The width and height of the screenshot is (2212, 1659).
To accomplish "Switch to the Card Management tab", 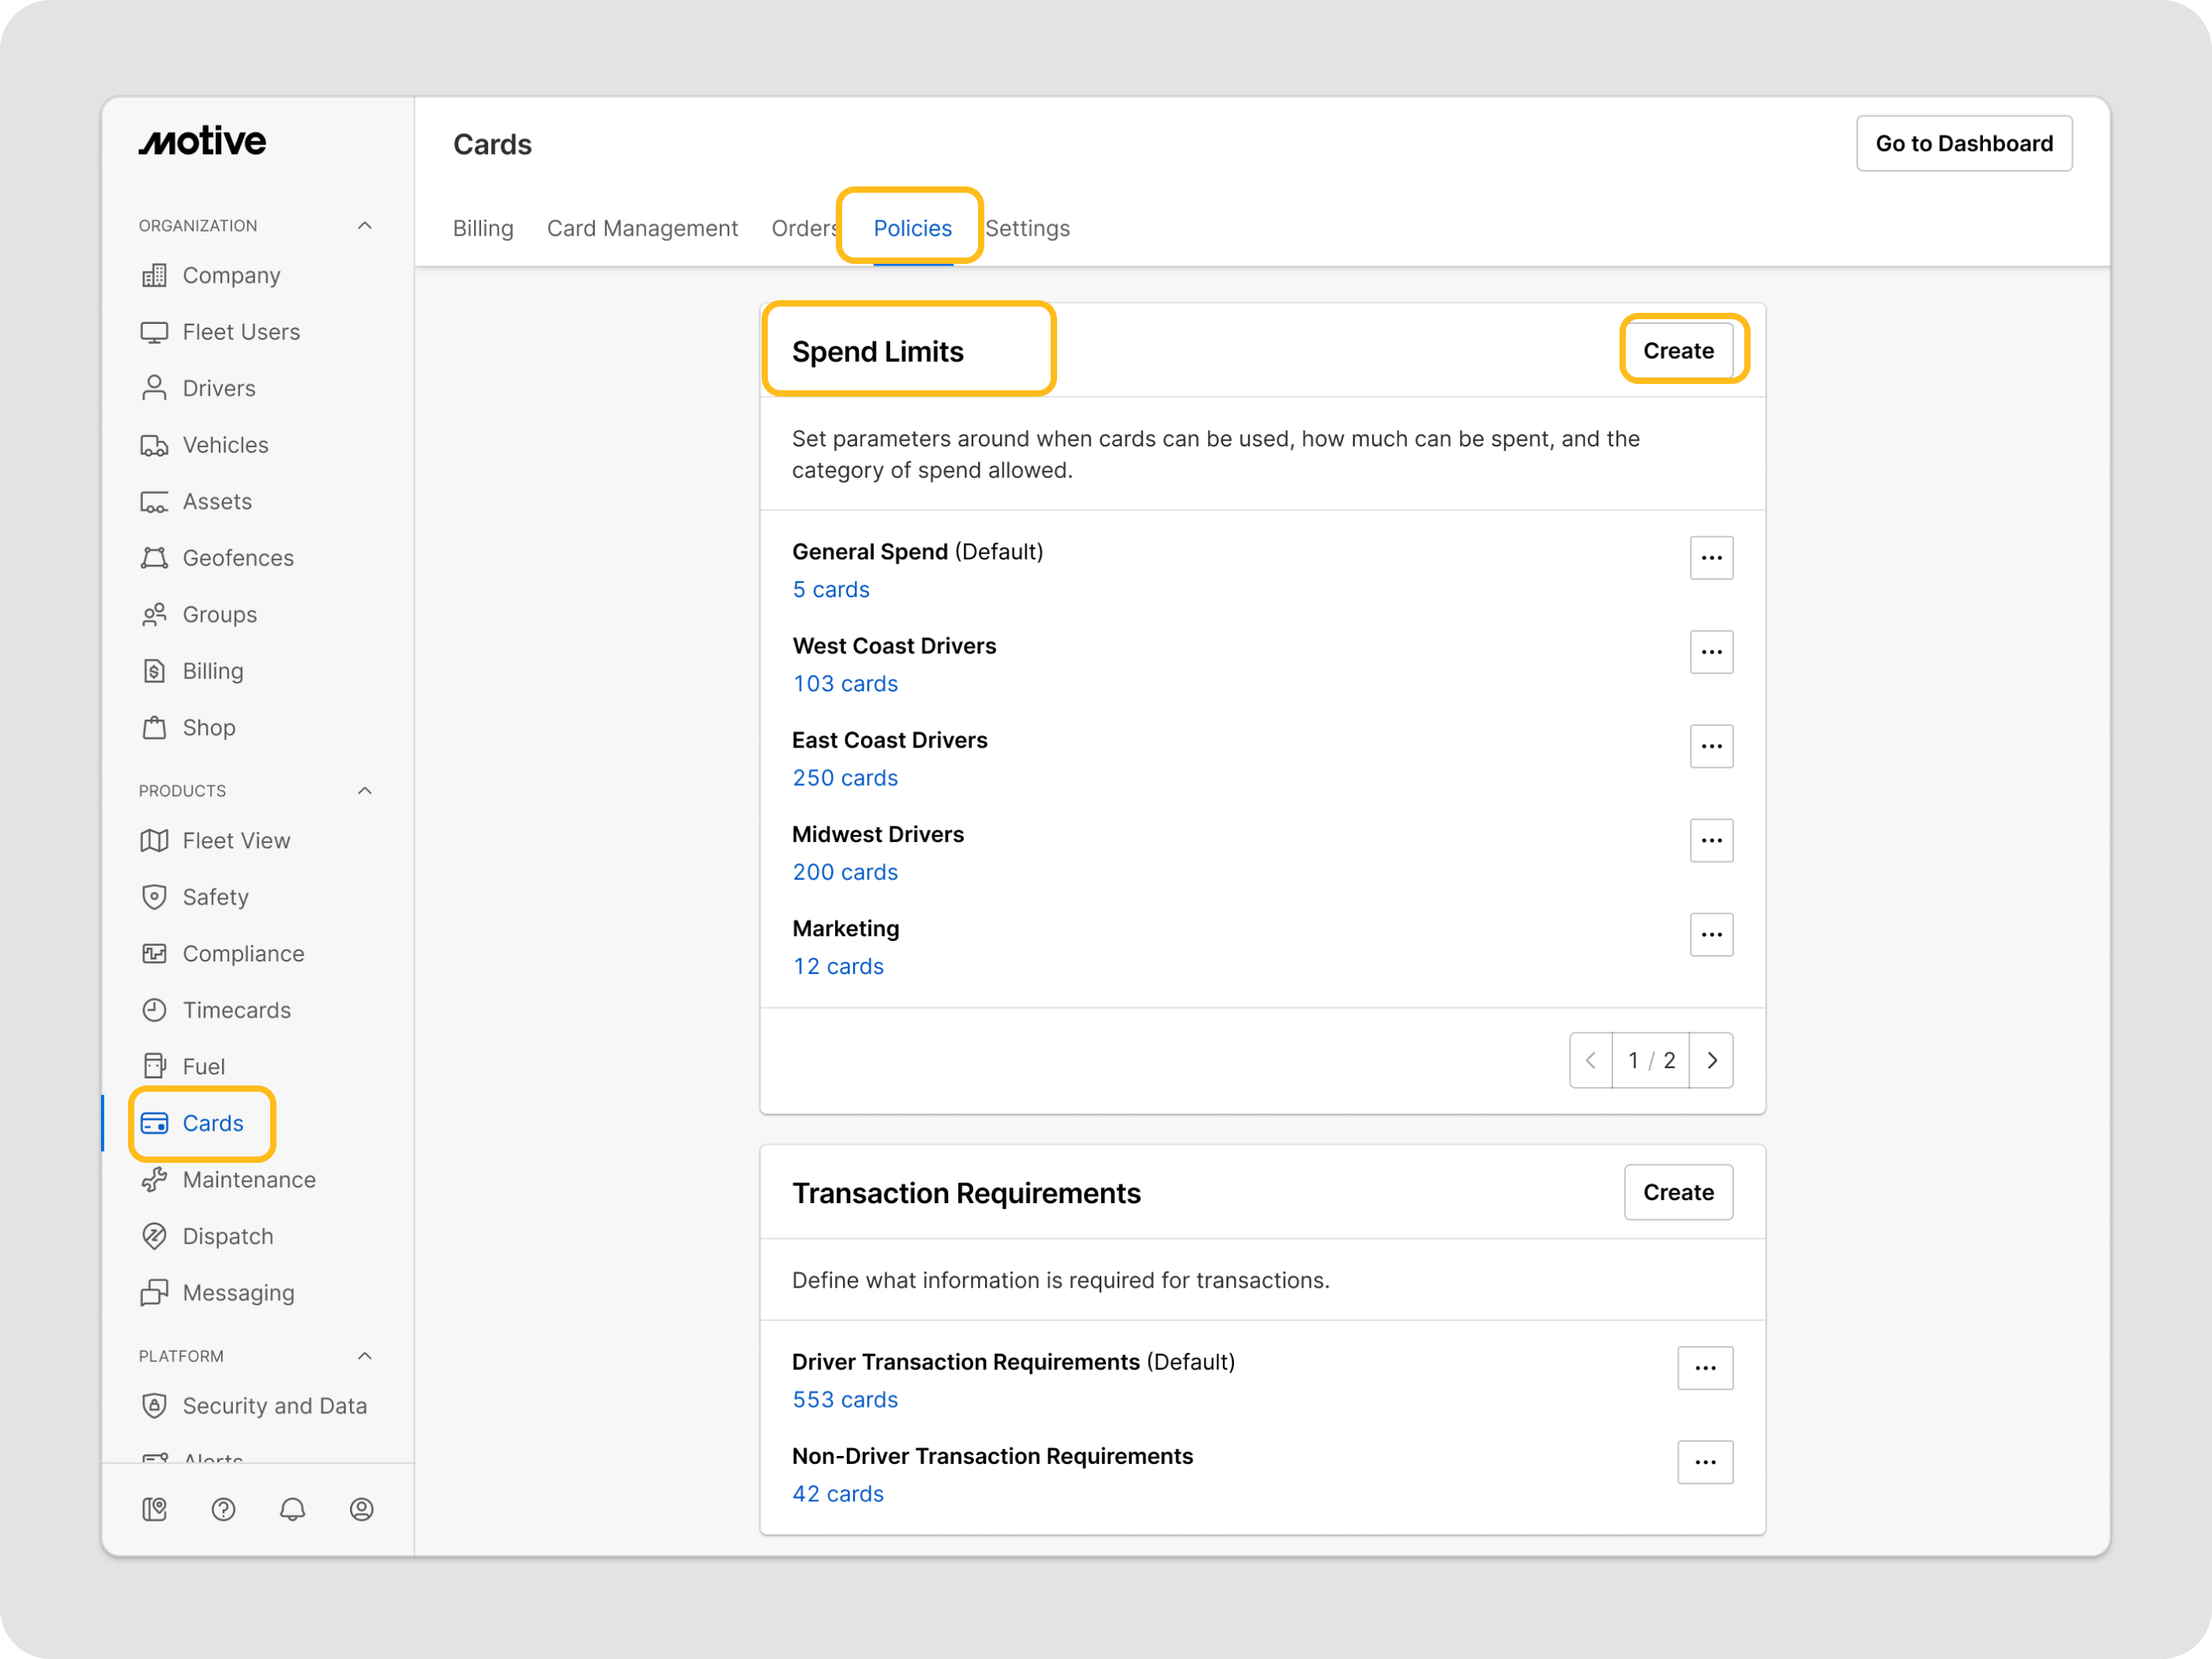I will 642,228.
